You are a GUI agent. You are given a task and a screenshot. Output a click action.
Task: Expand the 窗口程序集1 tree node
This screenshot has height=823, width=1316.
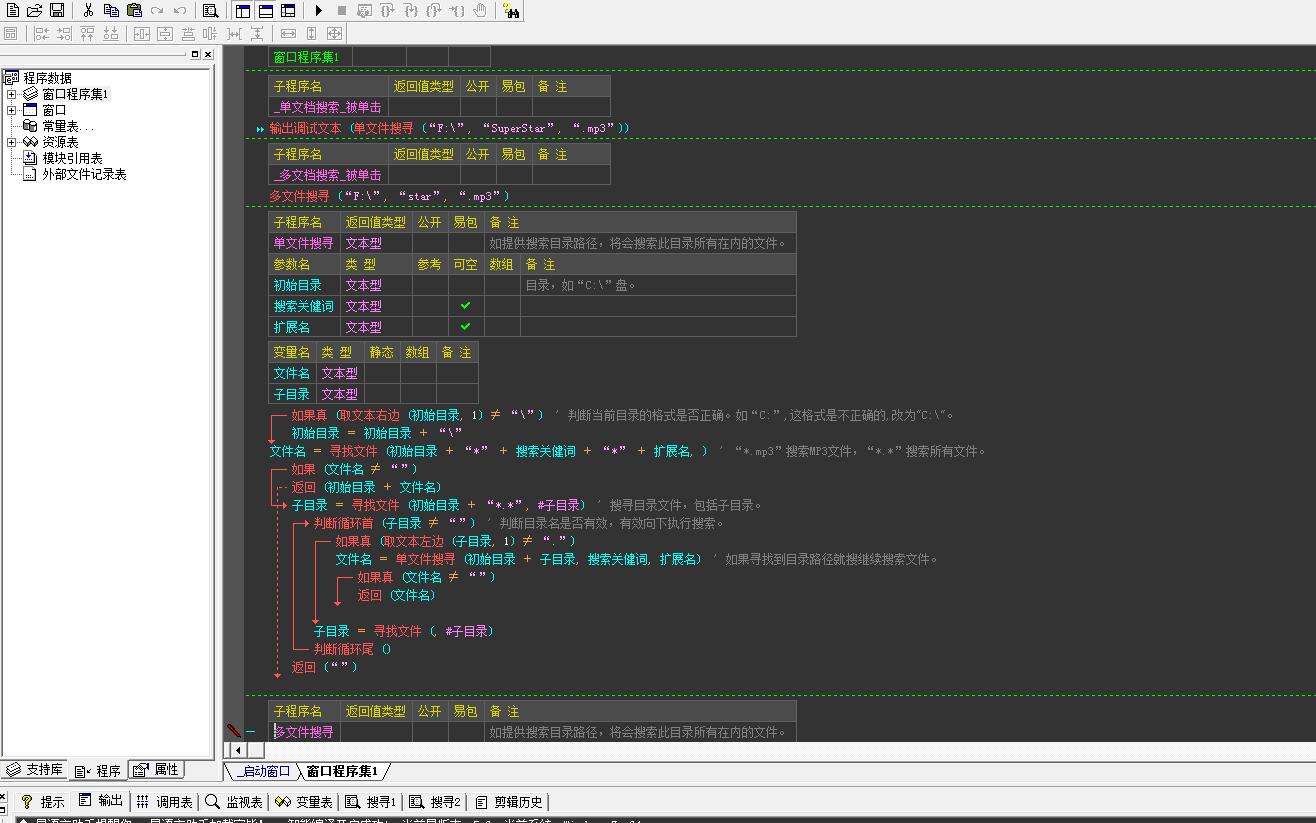[x=12, y=94]
